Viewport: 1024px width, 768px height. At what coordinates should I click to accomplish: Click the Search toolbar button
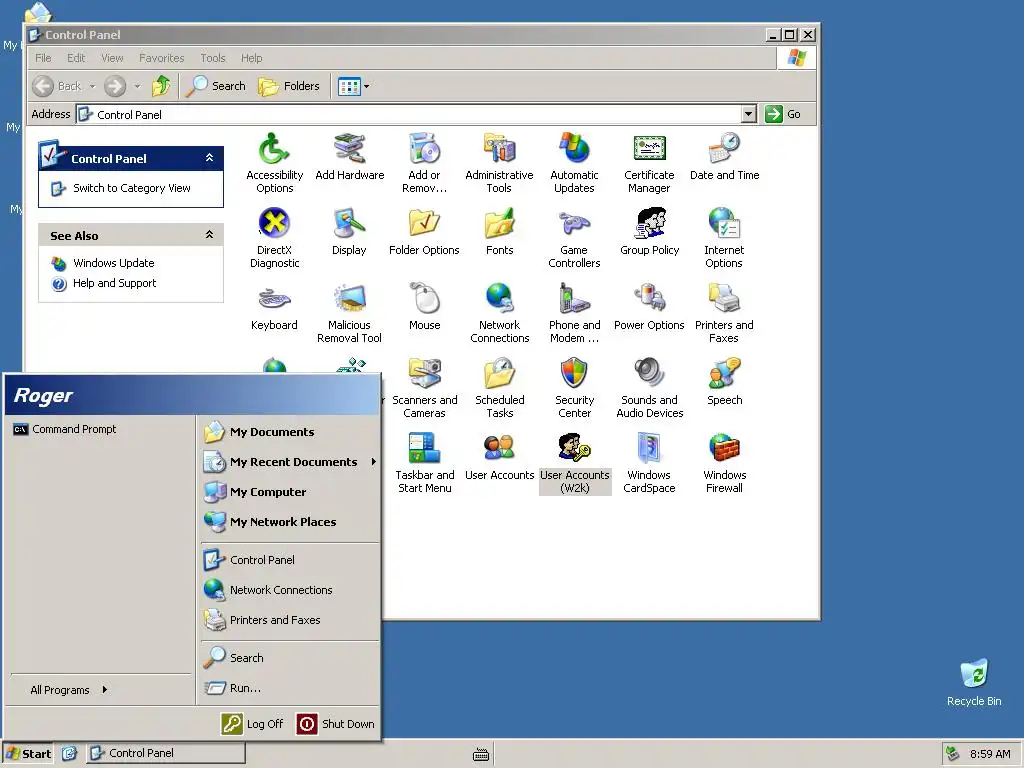(x=216, y=86)
